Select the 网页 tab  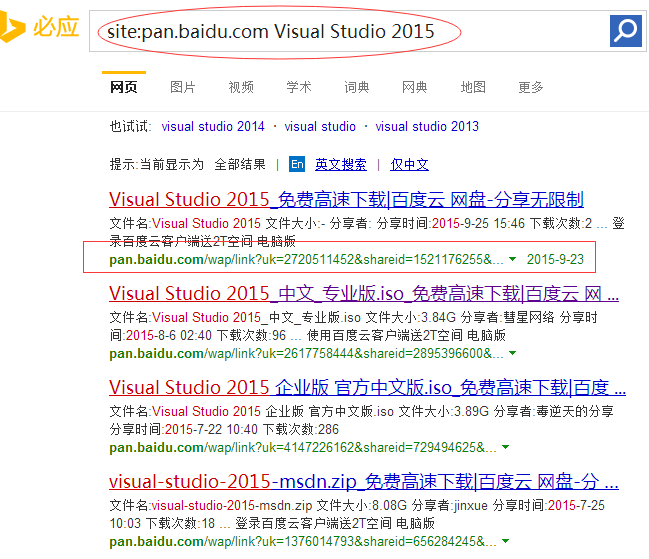123,87
